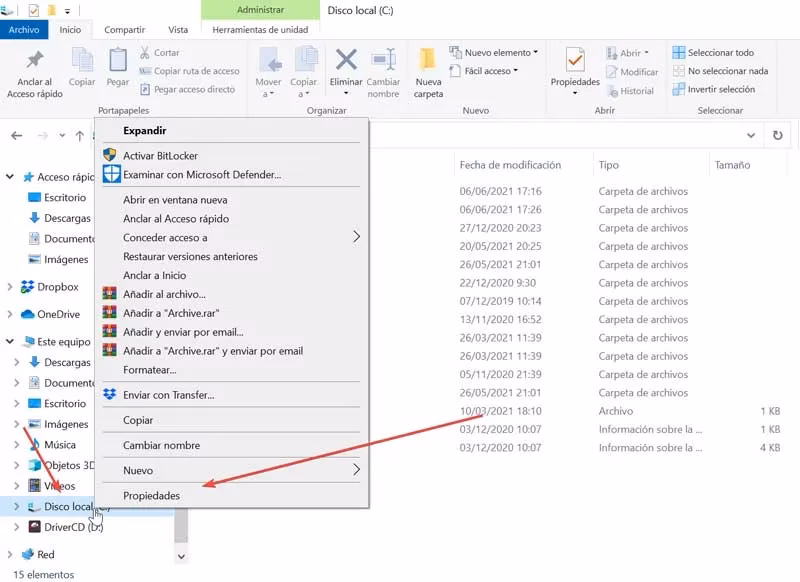Click Invertir selección button
800x582 pixels.
coord(714,89)
